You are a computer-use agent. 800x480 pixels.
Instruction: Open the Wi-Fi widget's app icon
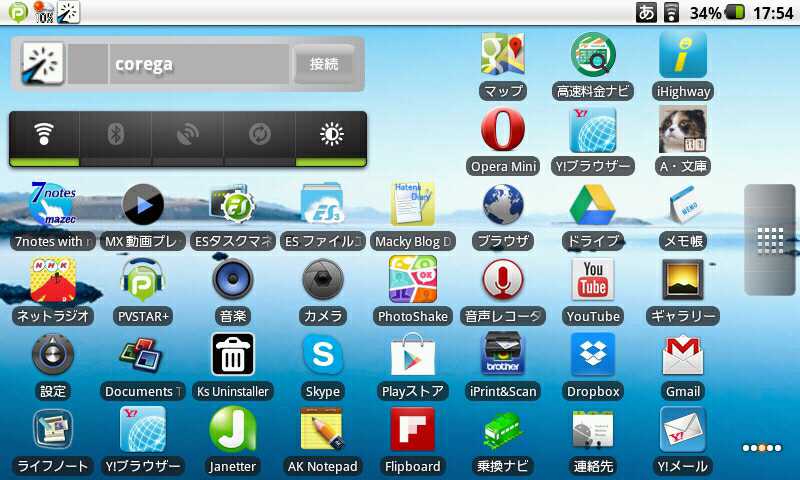(x=43, y=63)
